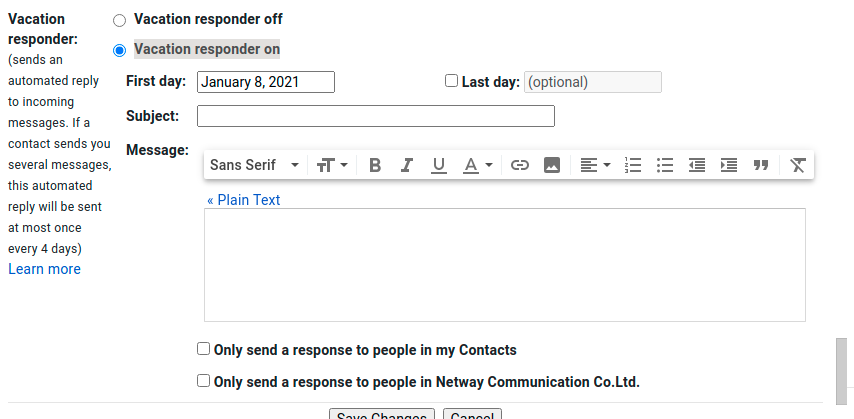Image resolution: width=854 pixels, height=419 pixels.
Task: Click the Subject input field
Action: pos(375,116)
